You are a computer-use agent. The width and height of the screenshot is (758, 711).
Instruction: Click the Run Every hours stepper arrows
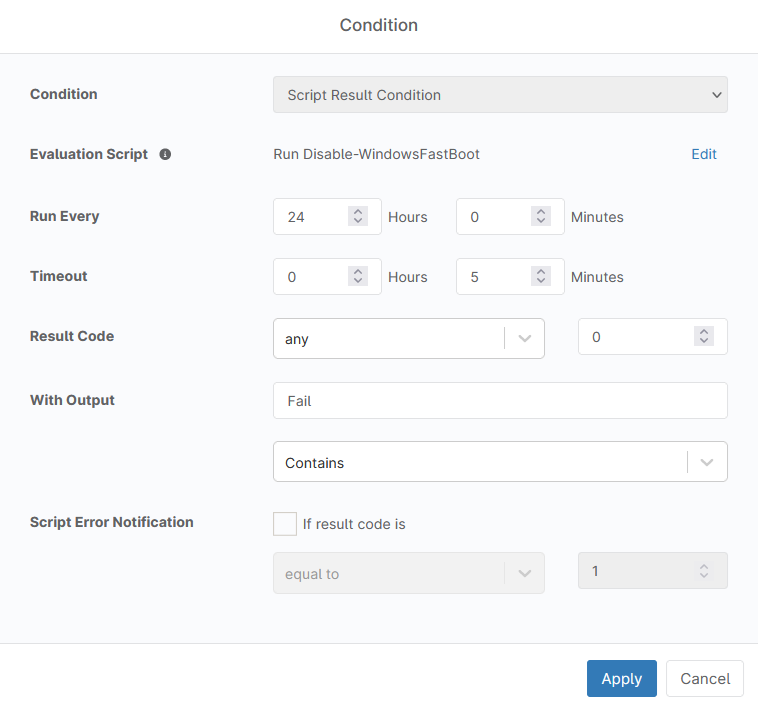click(357, 216)
